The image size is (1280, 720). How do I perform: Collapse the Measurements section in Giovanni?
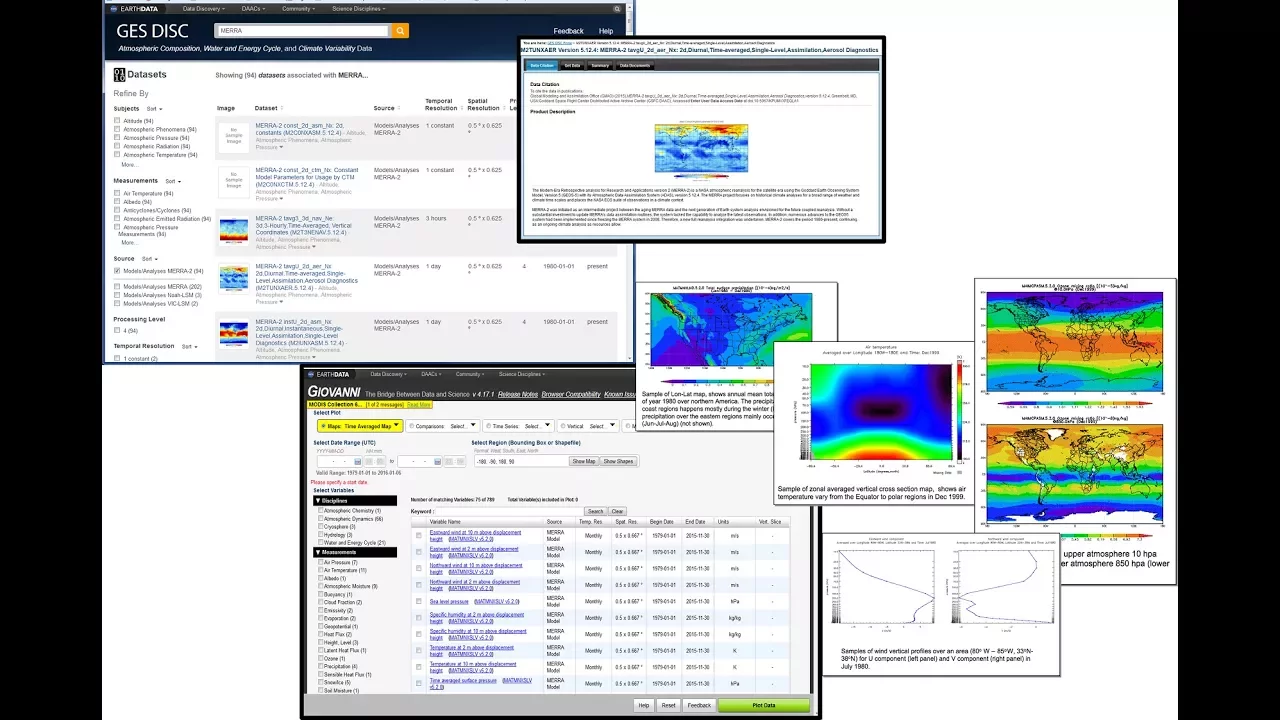[x=355, y=552]
